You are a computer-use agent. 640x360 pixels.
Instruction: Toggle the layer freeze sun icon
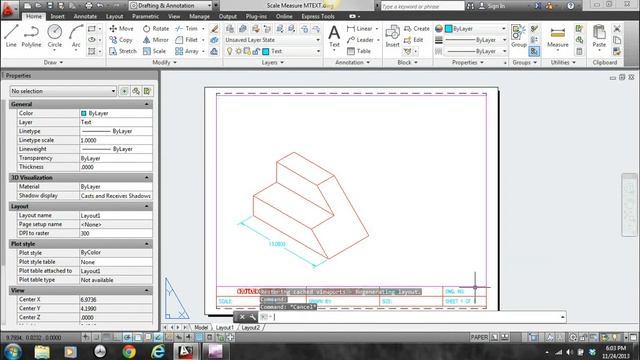(238, 51)
